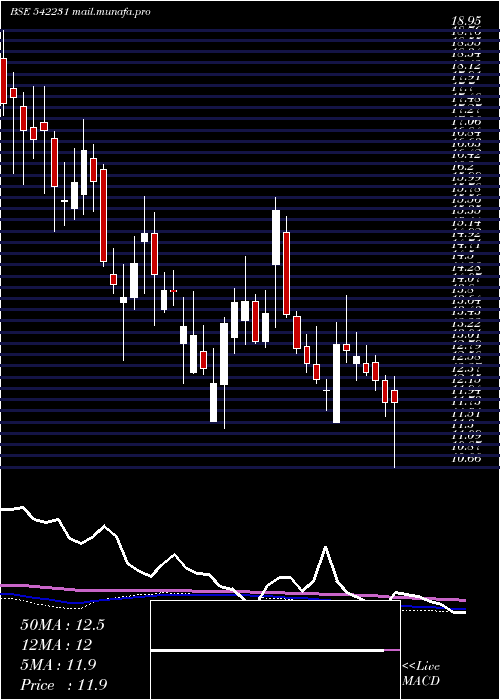Click the <<Live MACD label
The width and height of the screenshot is (500, 700).
coord(421,673)
